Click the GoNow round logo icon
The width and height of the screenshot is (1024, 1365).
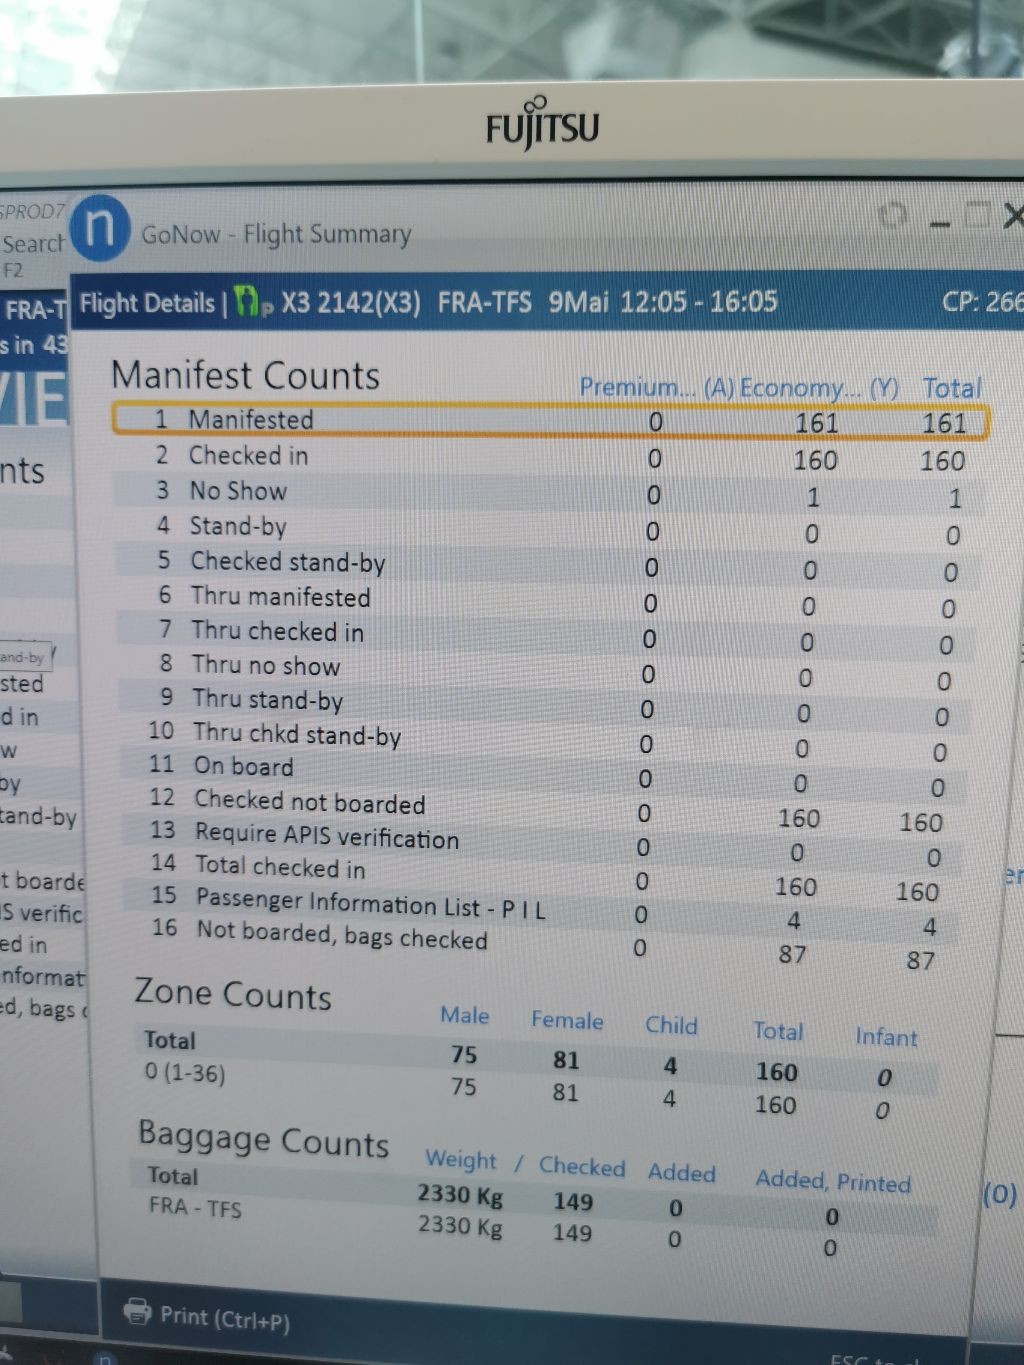pyautogui.click(x=100, y=229)
